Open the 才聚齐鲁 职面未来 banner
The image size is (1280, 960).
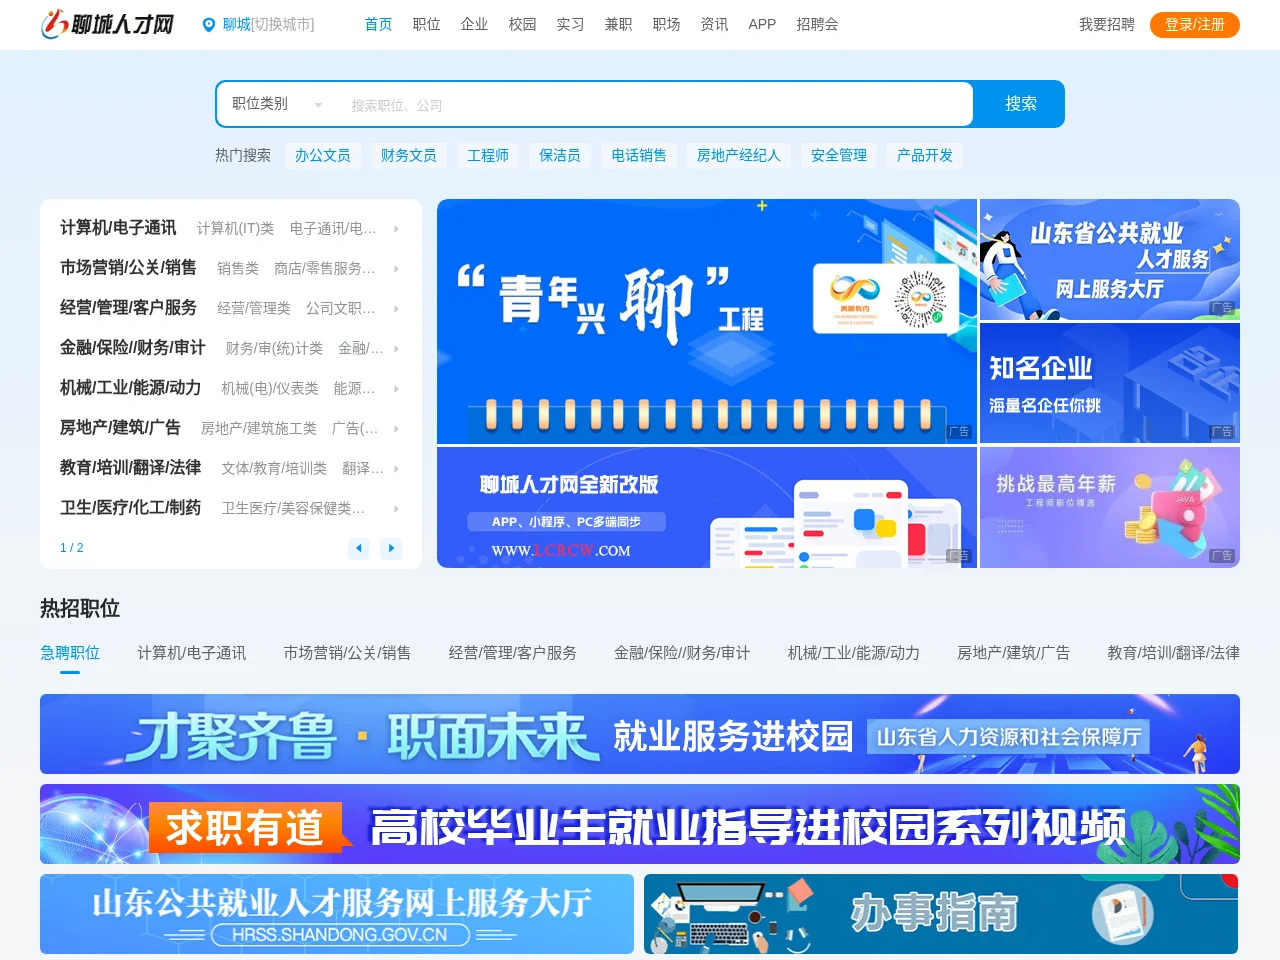click(x=640, y=734)
